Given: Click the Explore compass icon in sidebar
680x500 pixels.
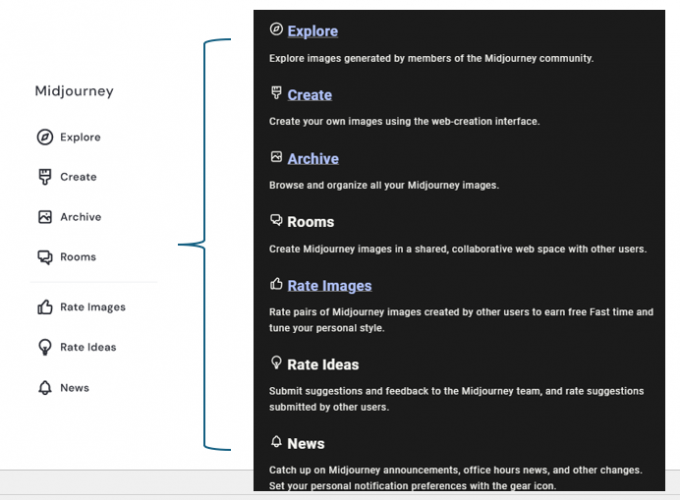Looking at the screenshot, I should [x=45, y=137].
